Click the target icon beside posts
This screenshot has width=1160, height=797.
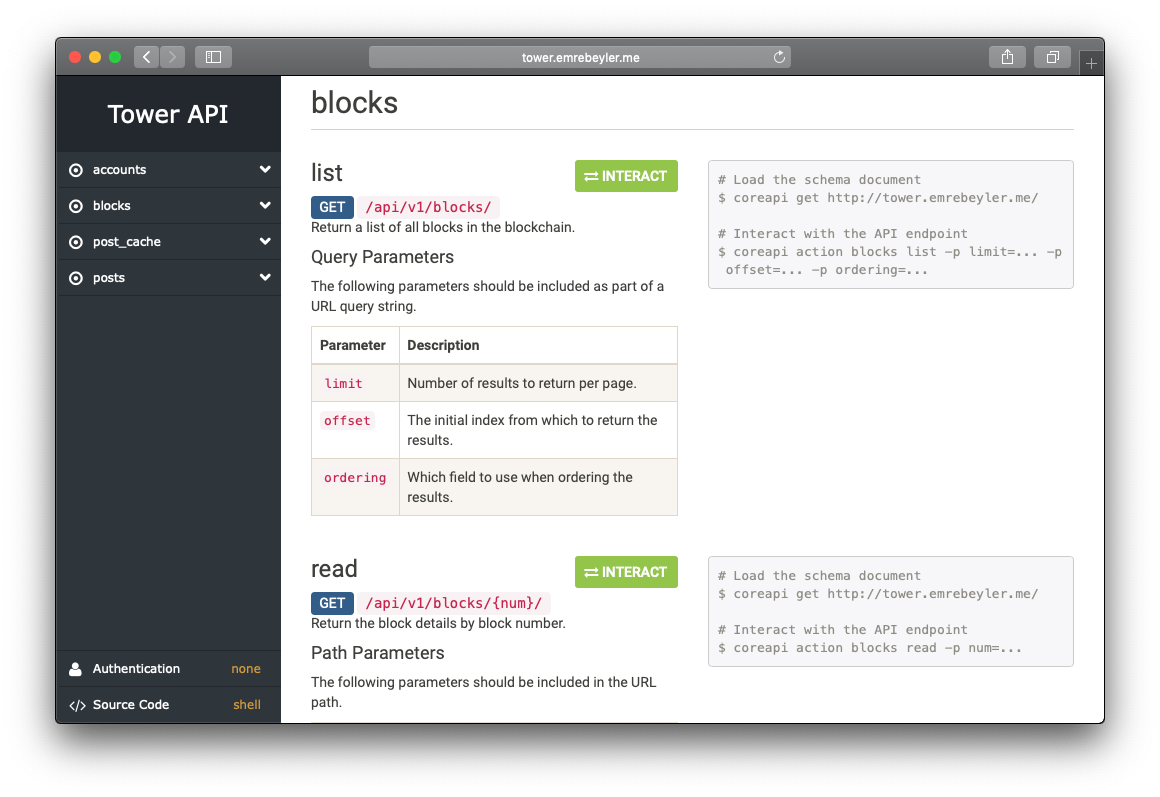tap(75, 278)
